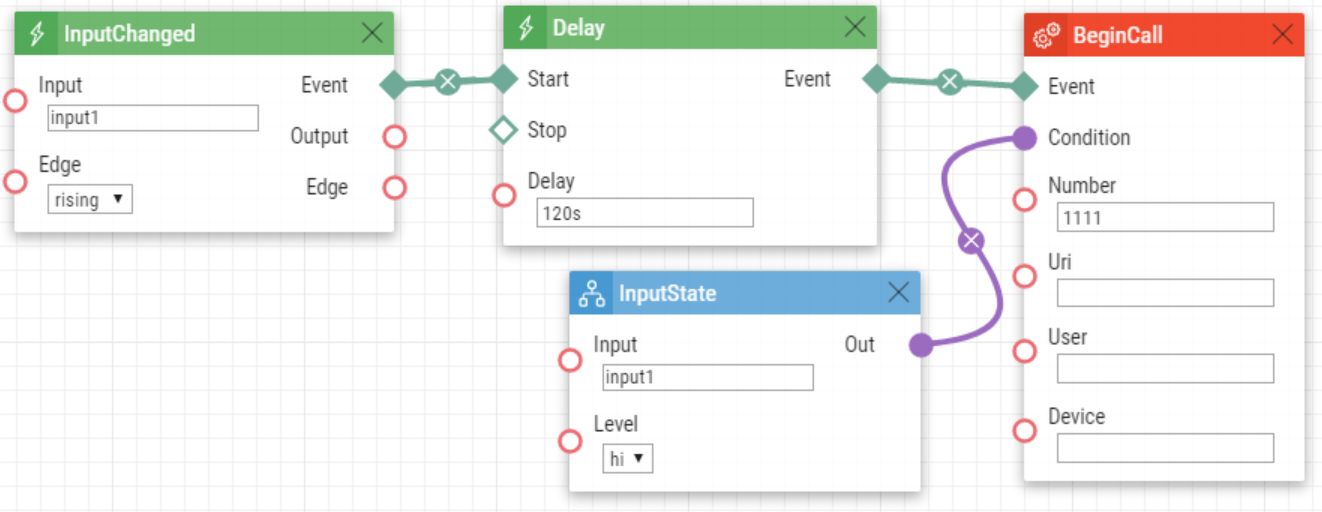Remove the InputChanged to Delay connection
The width and height of the screenshot is (1322, 512).
click(447, 81)
